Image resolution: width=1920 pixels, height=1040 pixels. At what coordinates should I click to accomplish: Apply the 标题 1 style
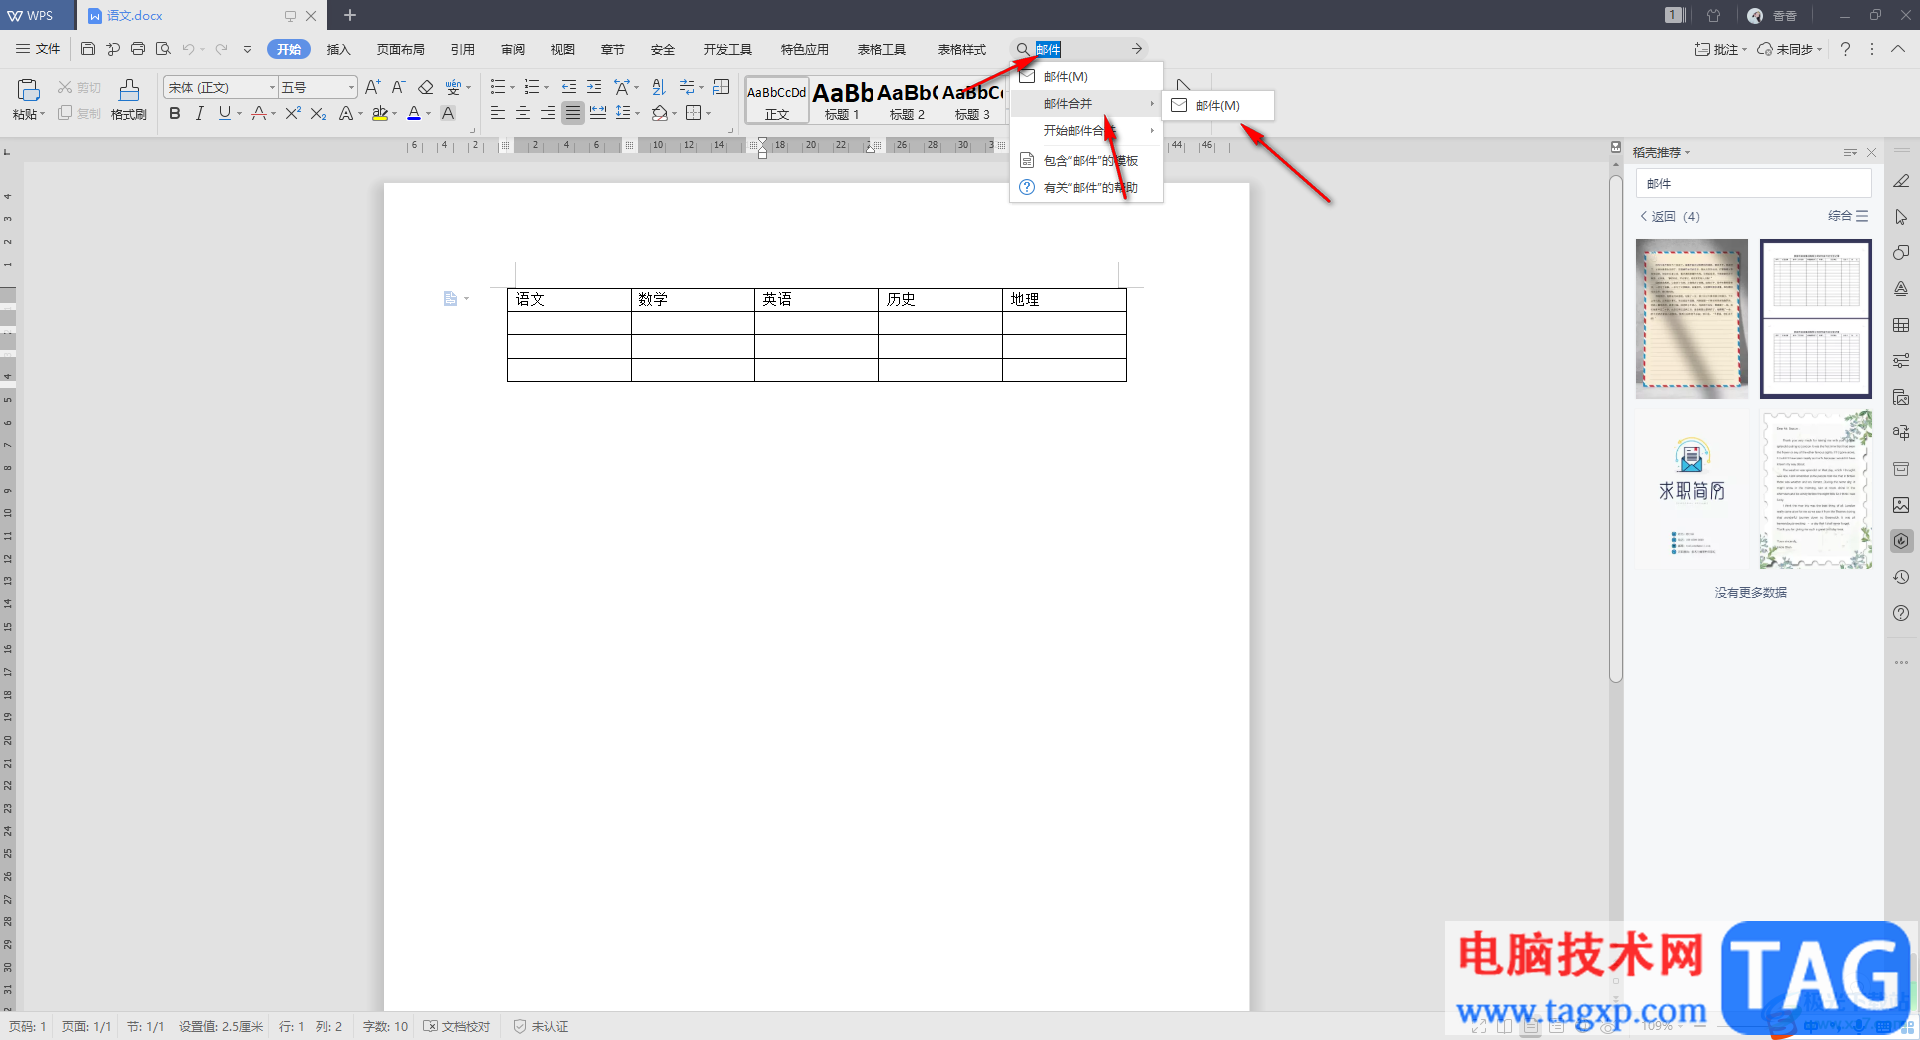pyautogui.click(x=842, y=101)
